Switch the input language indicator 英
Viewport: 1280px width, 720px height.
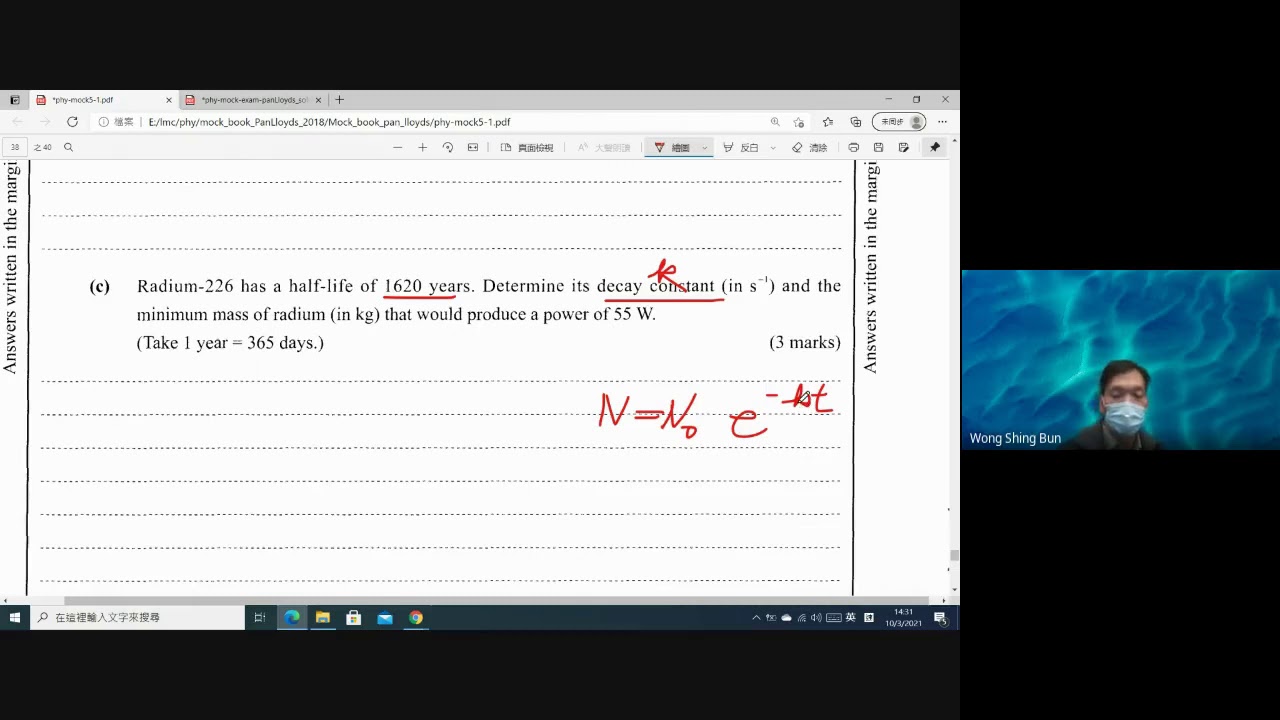(851, 618)
